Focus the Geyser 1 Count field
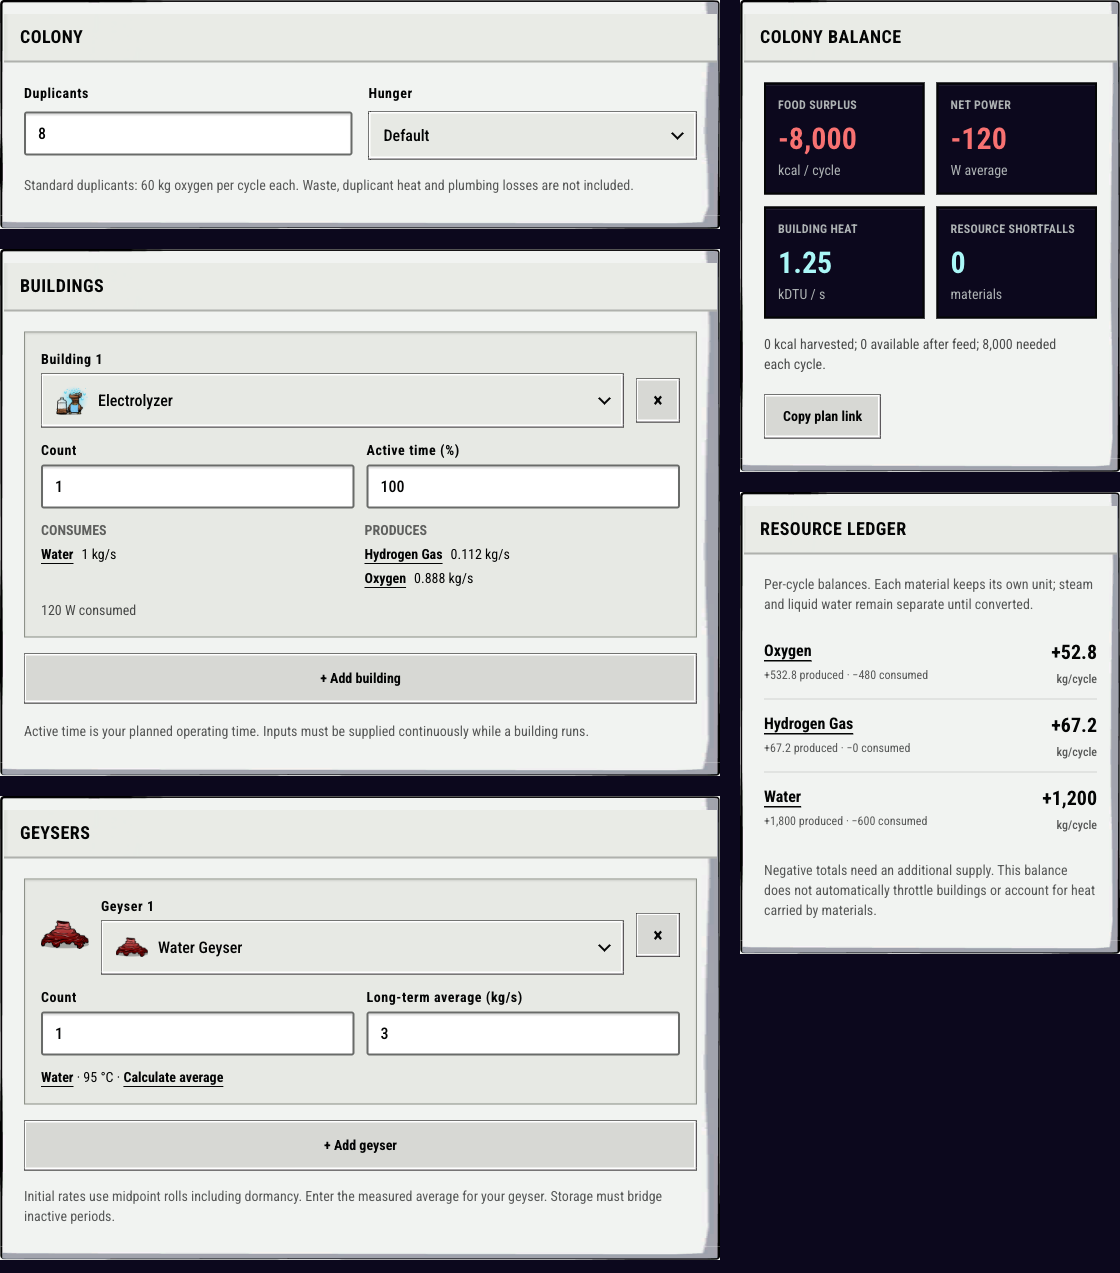This screenshot has height=1273, width=1120. click(x=197, y=1034)
